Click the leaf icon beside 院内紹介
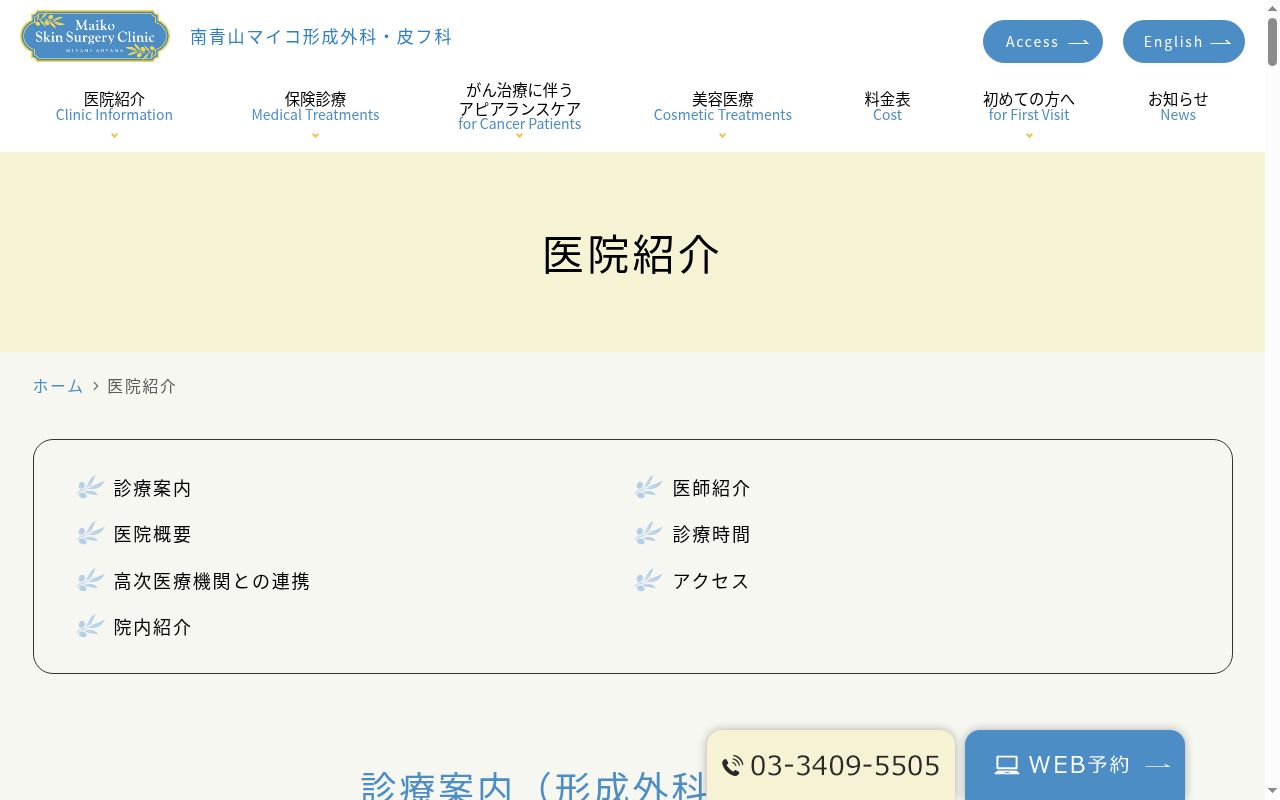This screenshot has height=800, width=1280. coord(90,626)
